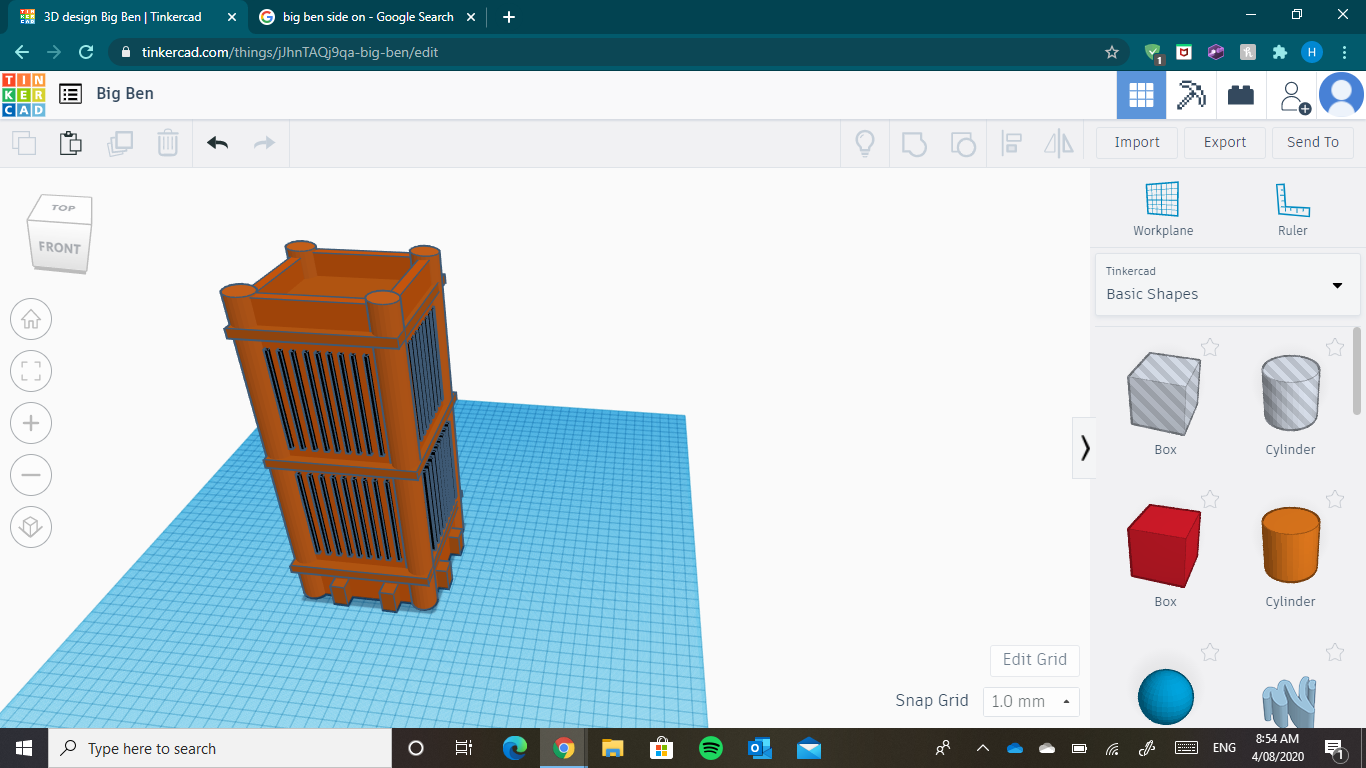Favorite the red Box star
Viewport: 1366px width, 768px height.
pyautogui.click(x=1210, y=499)
